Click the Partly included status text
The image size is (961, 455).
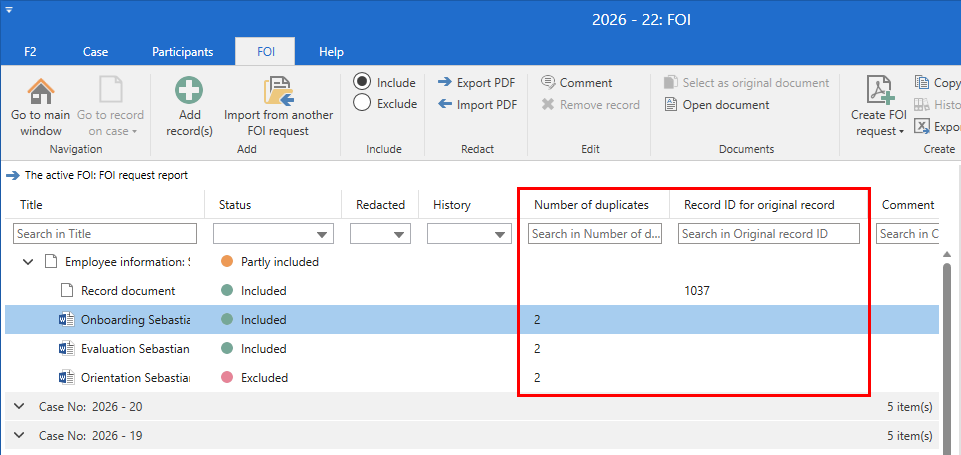(x=279, y=262)
